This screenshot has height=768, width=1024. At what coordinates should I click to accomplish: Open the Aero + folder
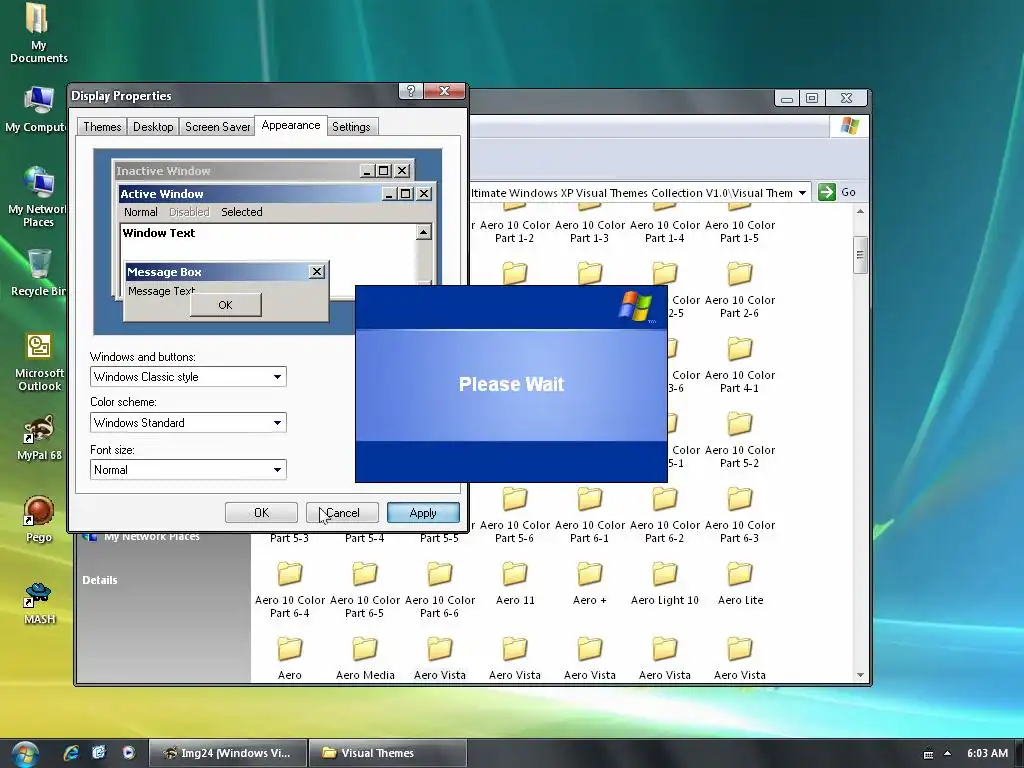[590, 582]
